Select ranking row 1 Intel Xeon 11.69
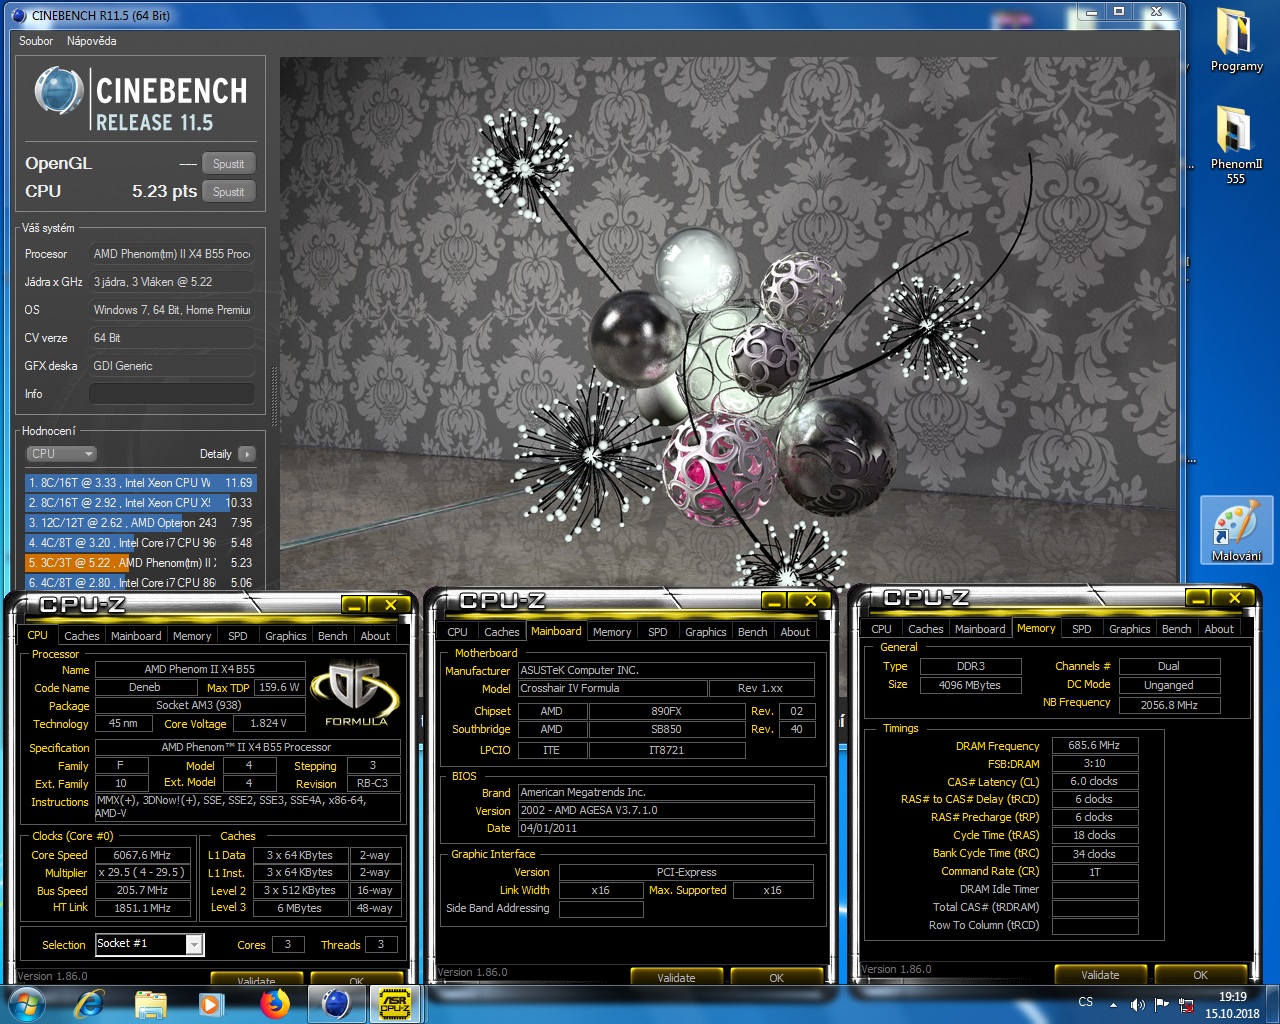The height and width of the screenshot is (1024, 1280). click(141, 483)
